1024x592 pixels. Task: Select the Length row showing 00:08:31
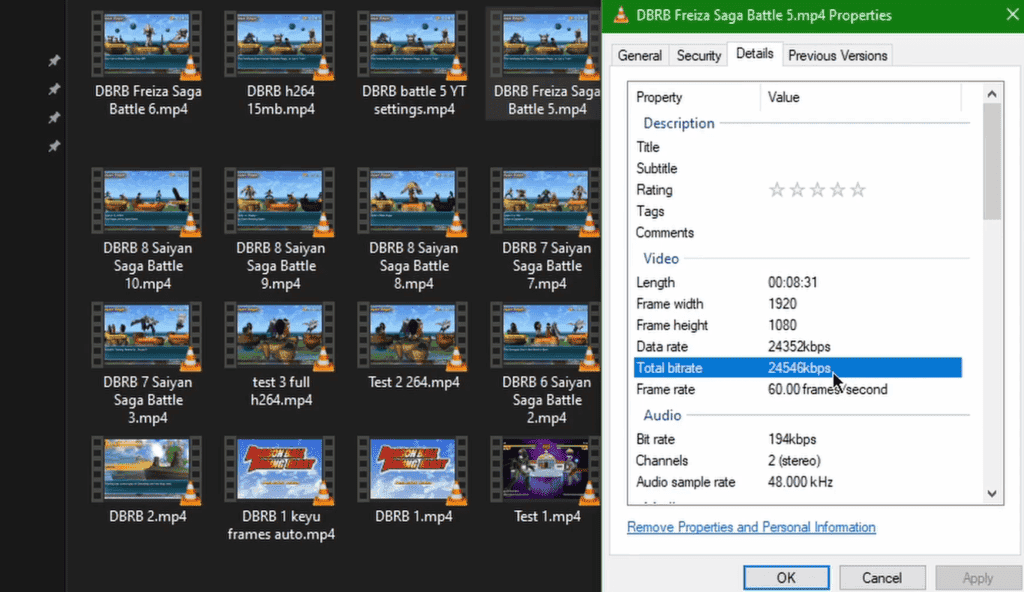point(797,282)
